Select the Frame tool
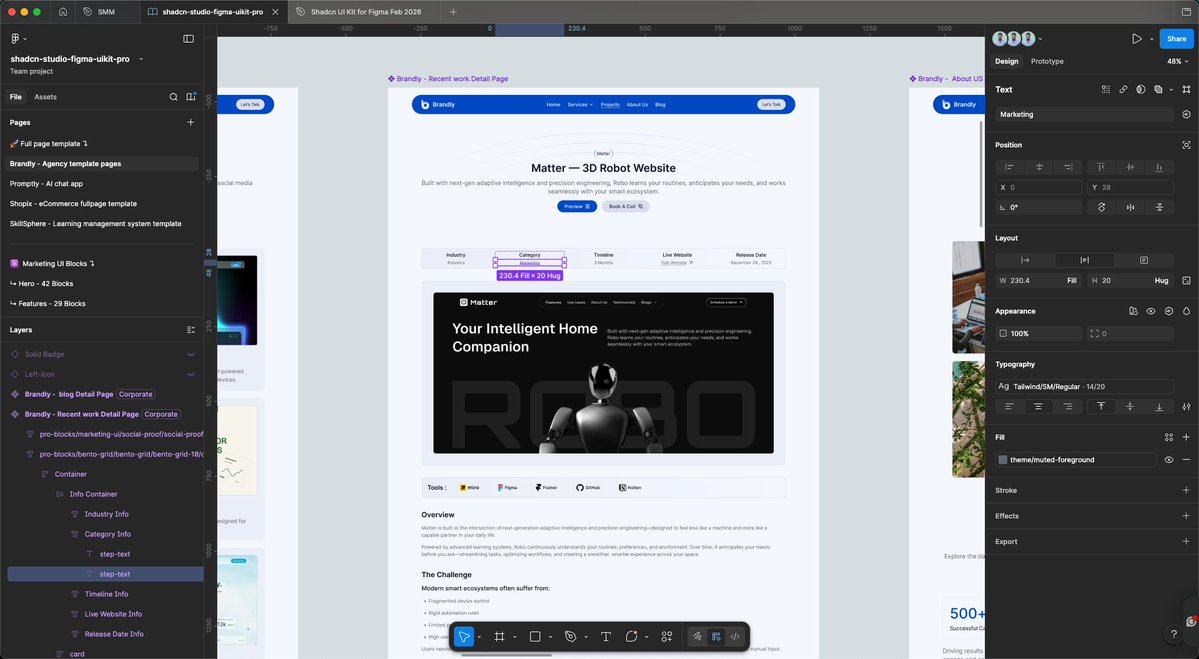Viewport: 1199px width, 659px height. pos(499,636)
